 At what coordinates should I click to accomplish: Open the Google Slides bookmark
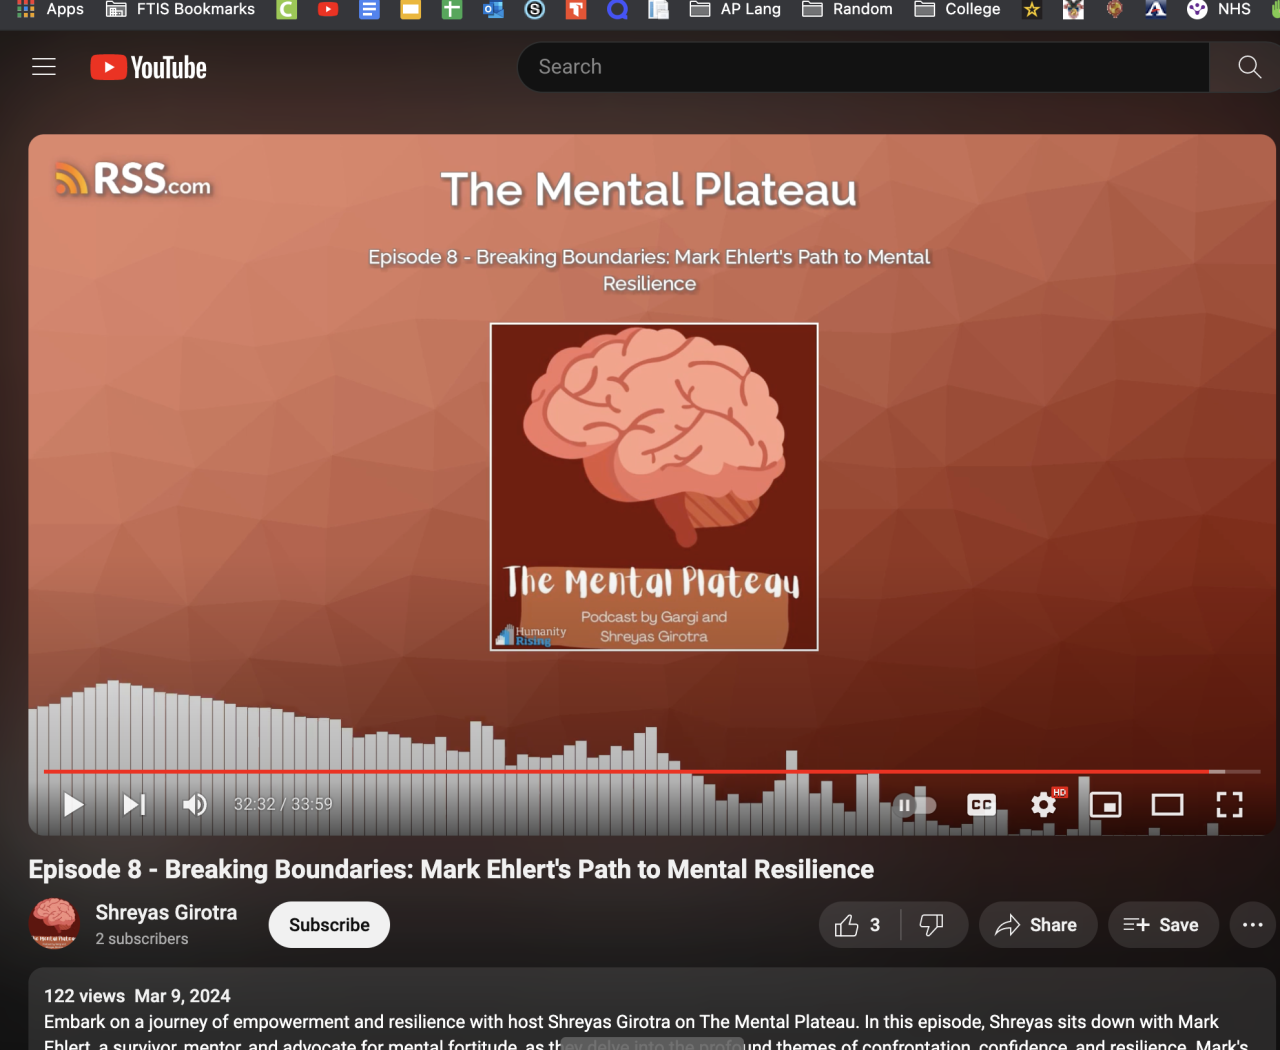[x=410, y=10]
